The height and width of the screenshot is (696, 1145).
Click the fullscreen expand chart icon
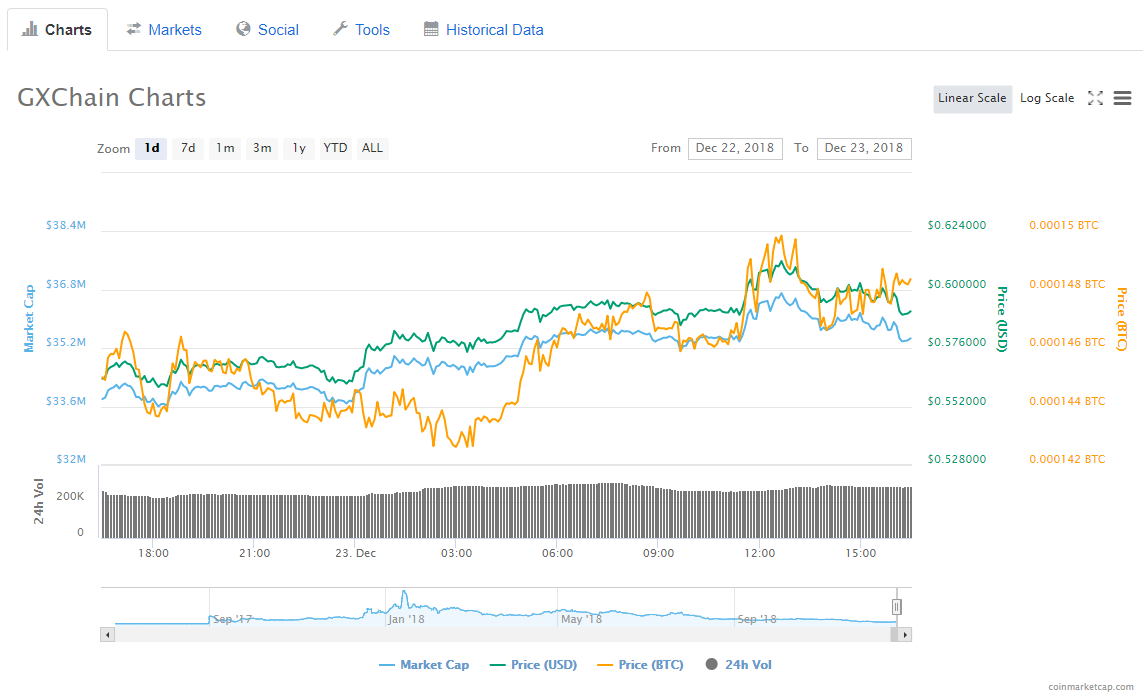click(1095, 98)
